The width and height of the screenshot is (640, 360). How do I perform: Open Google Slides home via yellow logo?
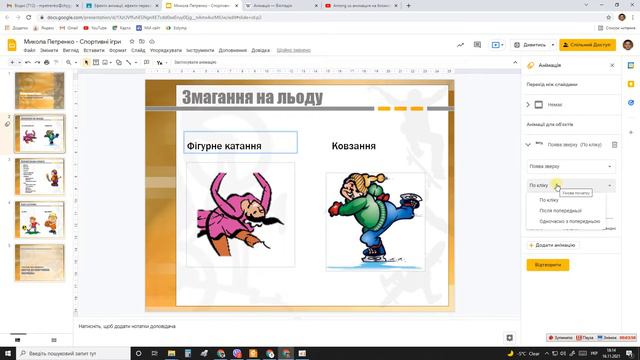point(12,44)
